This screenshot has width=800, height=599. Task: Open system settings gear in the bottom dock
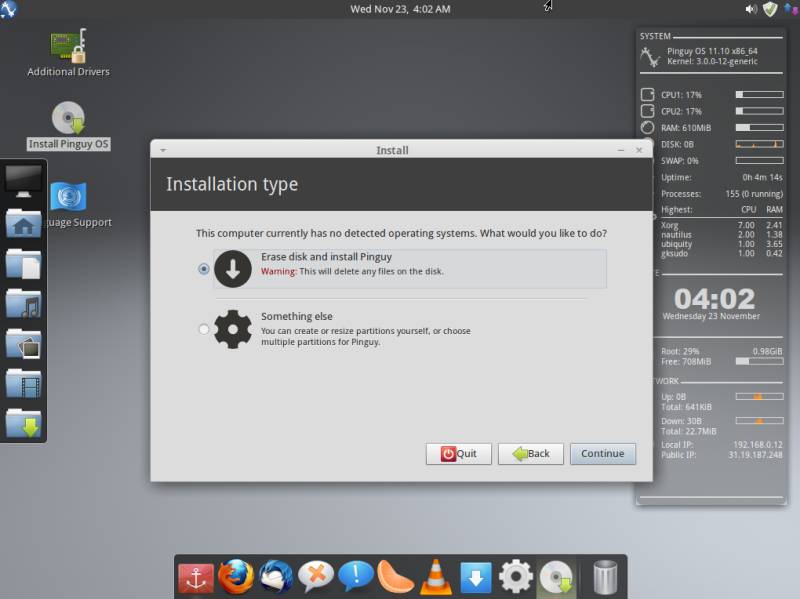point(516,577)
